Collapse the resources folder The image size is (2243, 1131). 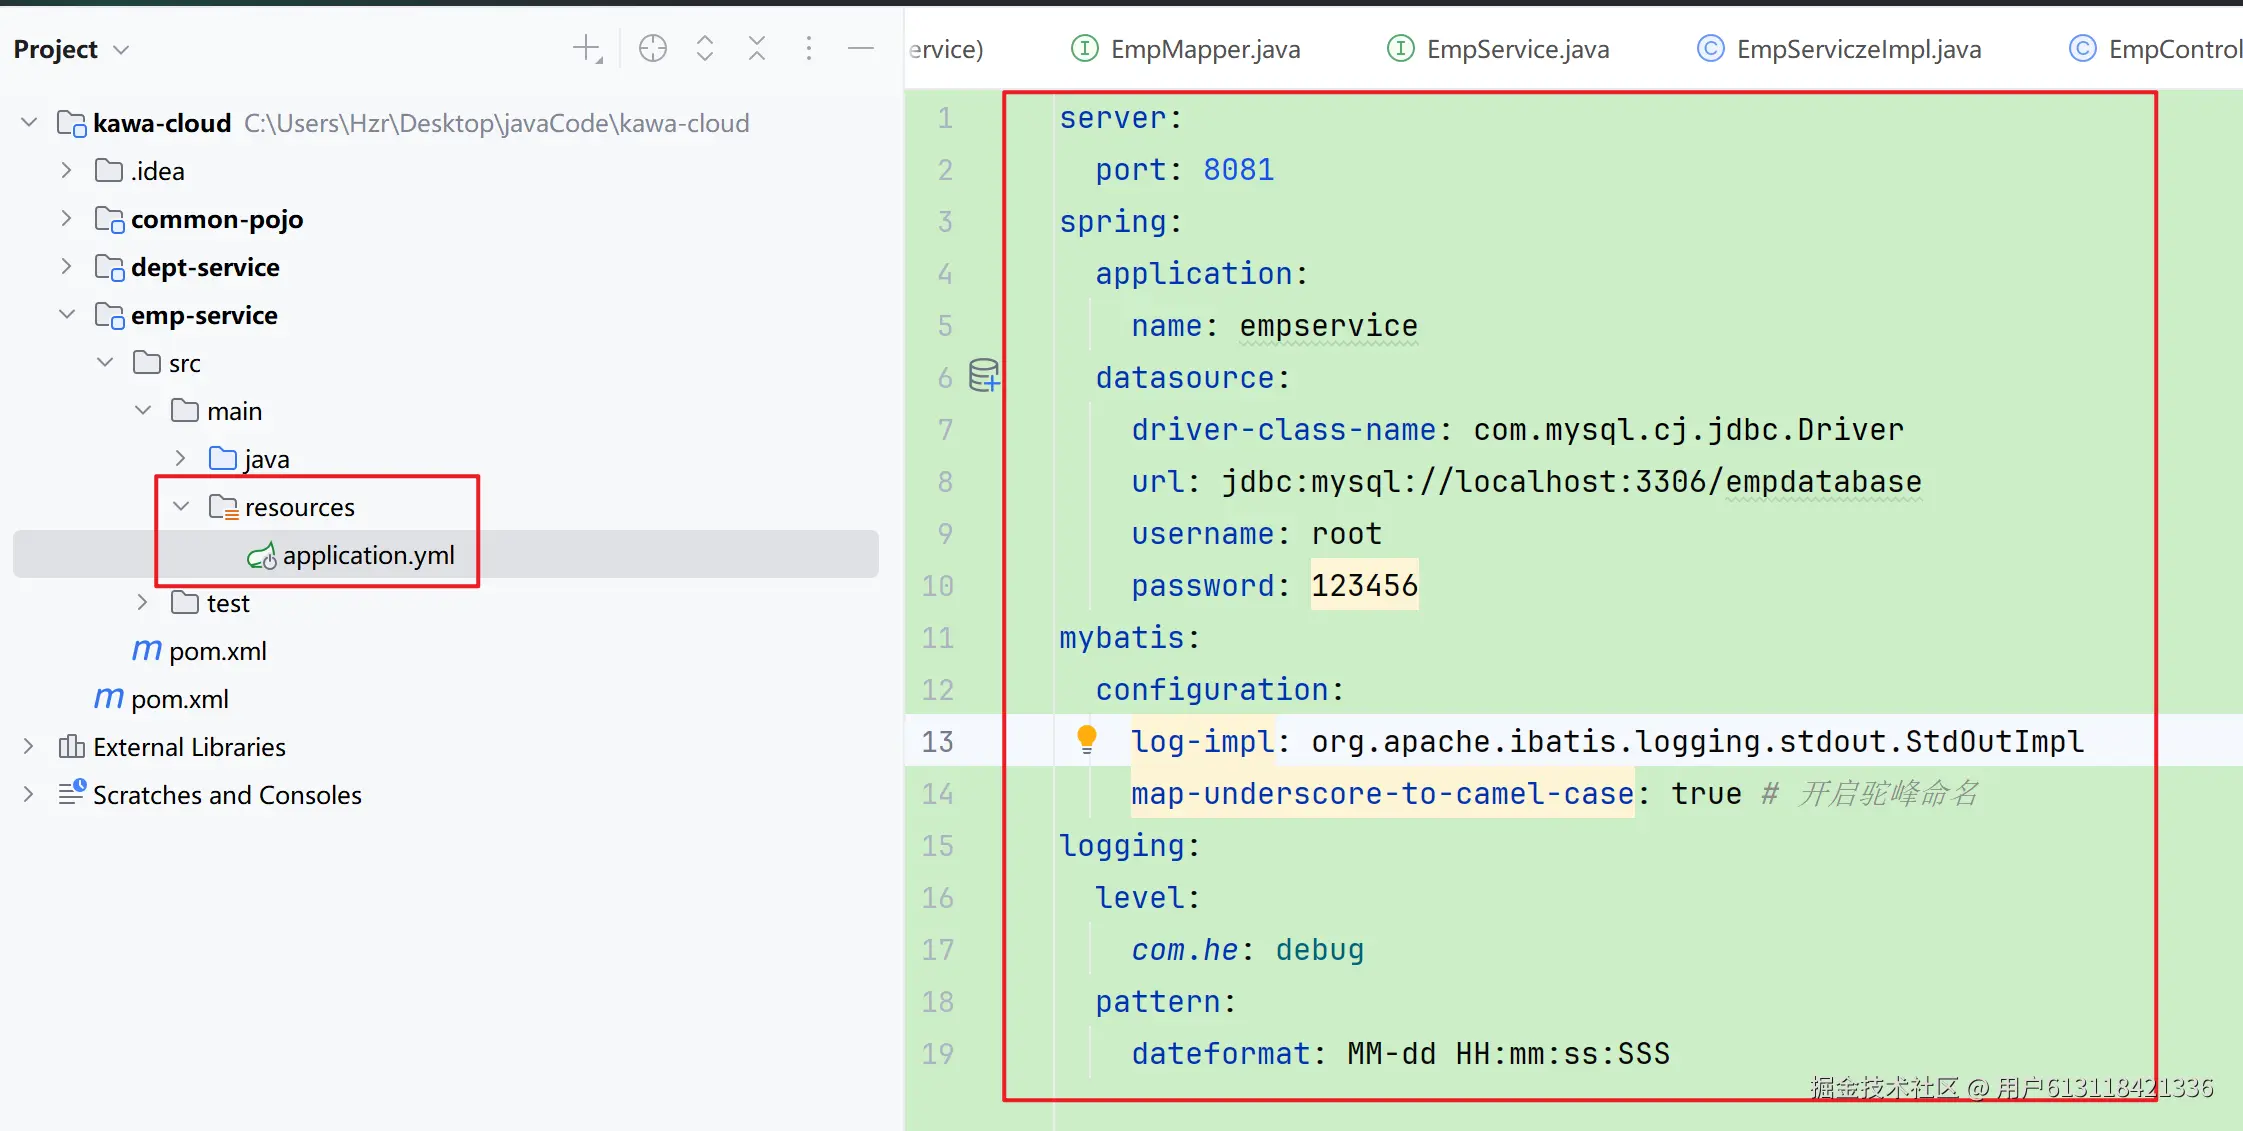pos(181,507)
